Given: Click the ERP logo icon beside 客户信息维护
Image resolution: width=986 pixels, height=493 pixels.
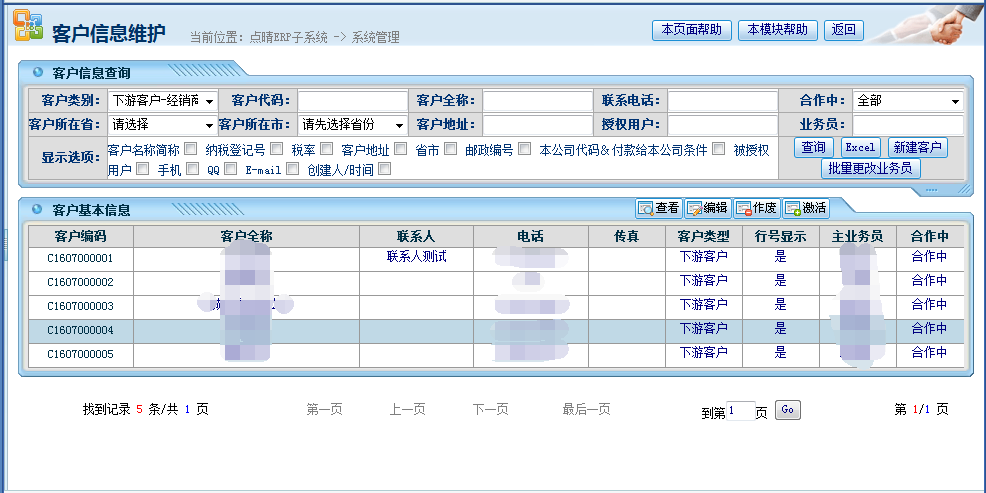Looking at the screenshot, I should (28, 30).
